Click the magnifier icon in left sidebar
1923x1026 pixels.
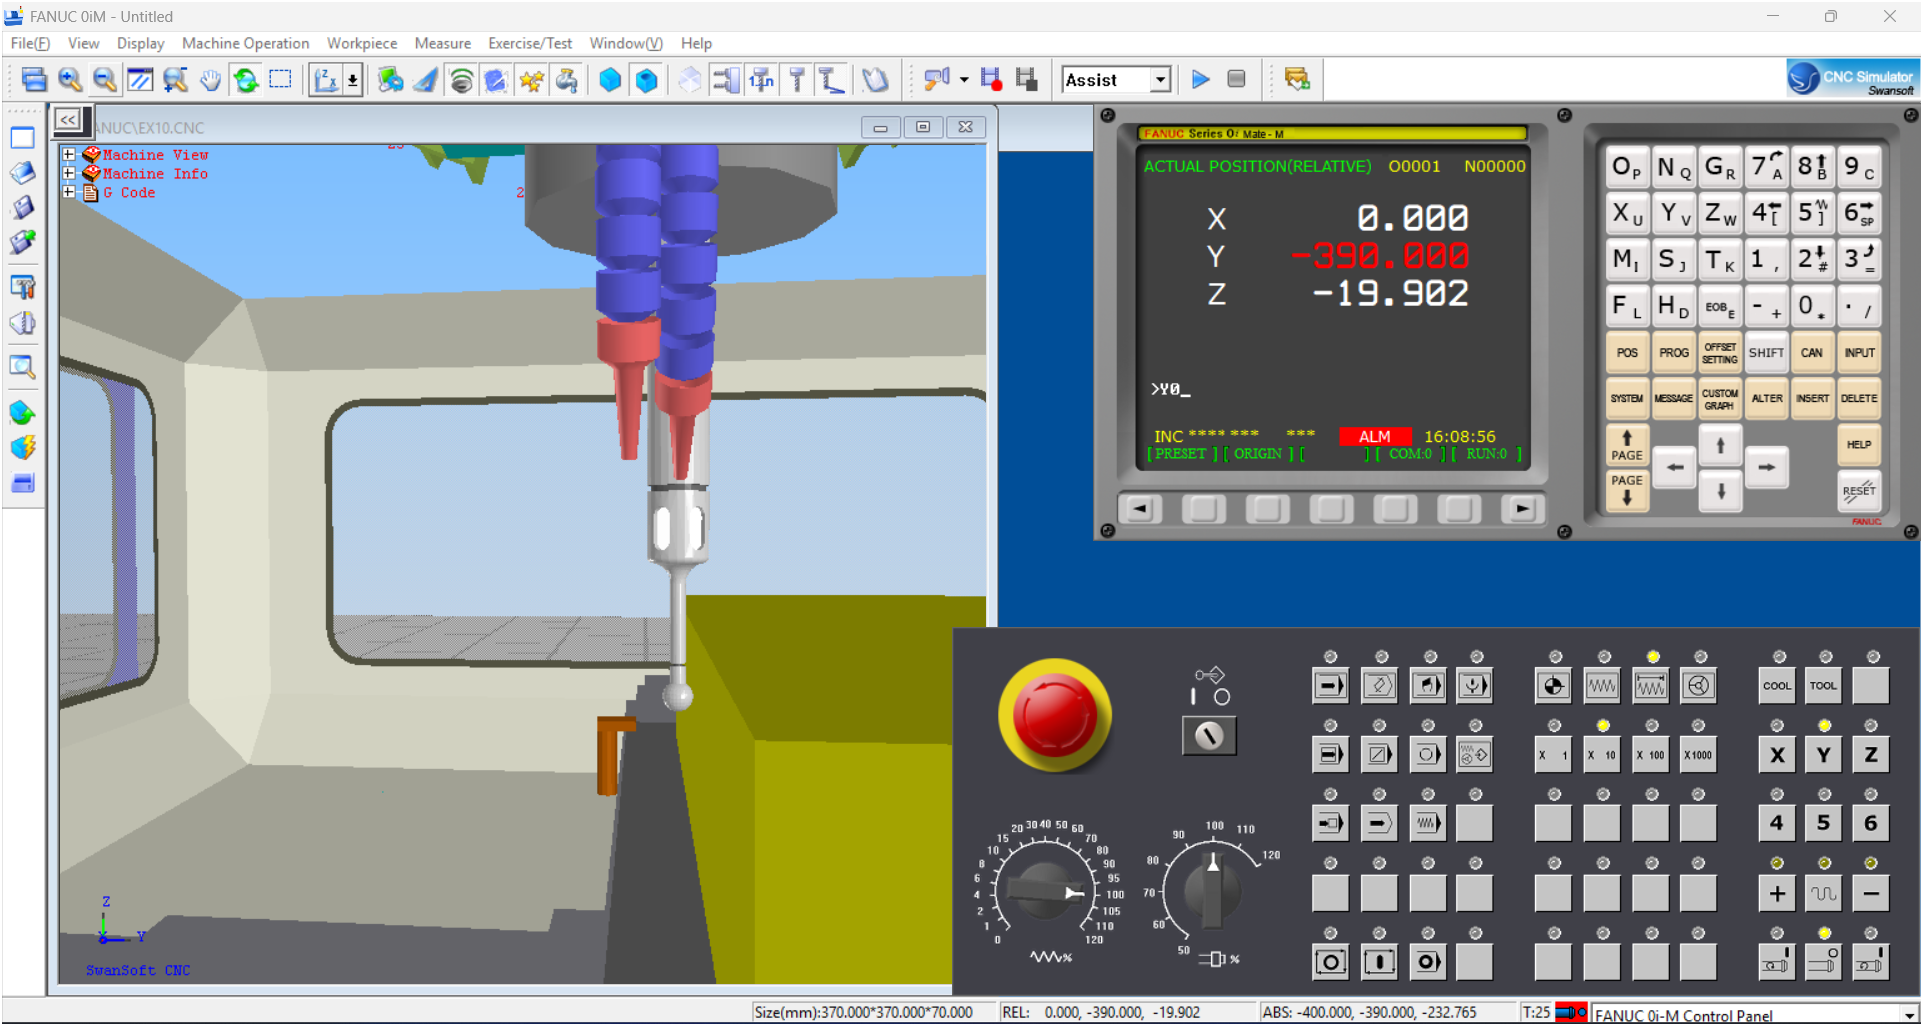[22, 367]
